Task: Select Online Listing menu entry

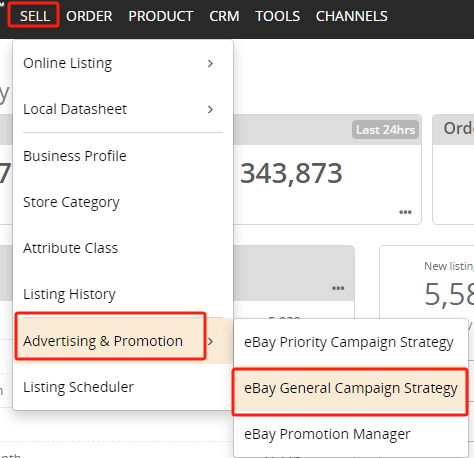Action: pyautogui.click(x=123, y=63)
